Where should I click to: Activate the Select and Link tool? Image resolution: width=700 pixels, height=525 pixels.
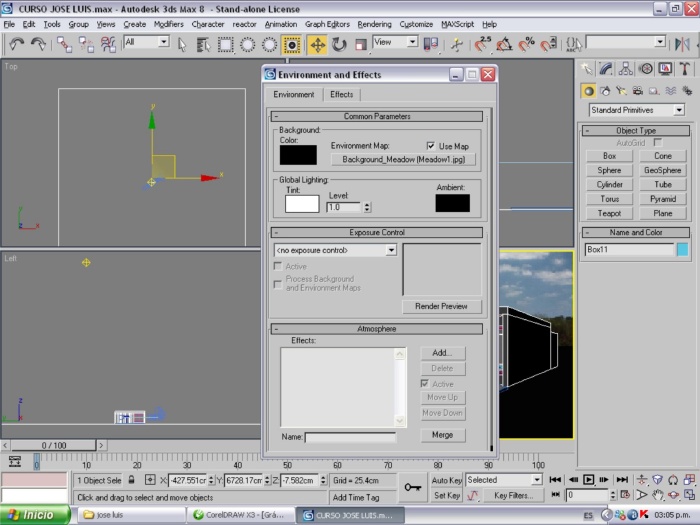coord(64,44)
